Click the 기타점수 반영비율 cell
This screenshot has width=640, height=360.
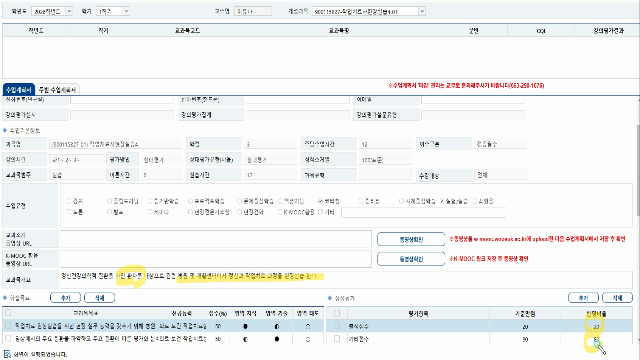pyautogui.click(x=596, y=339)
